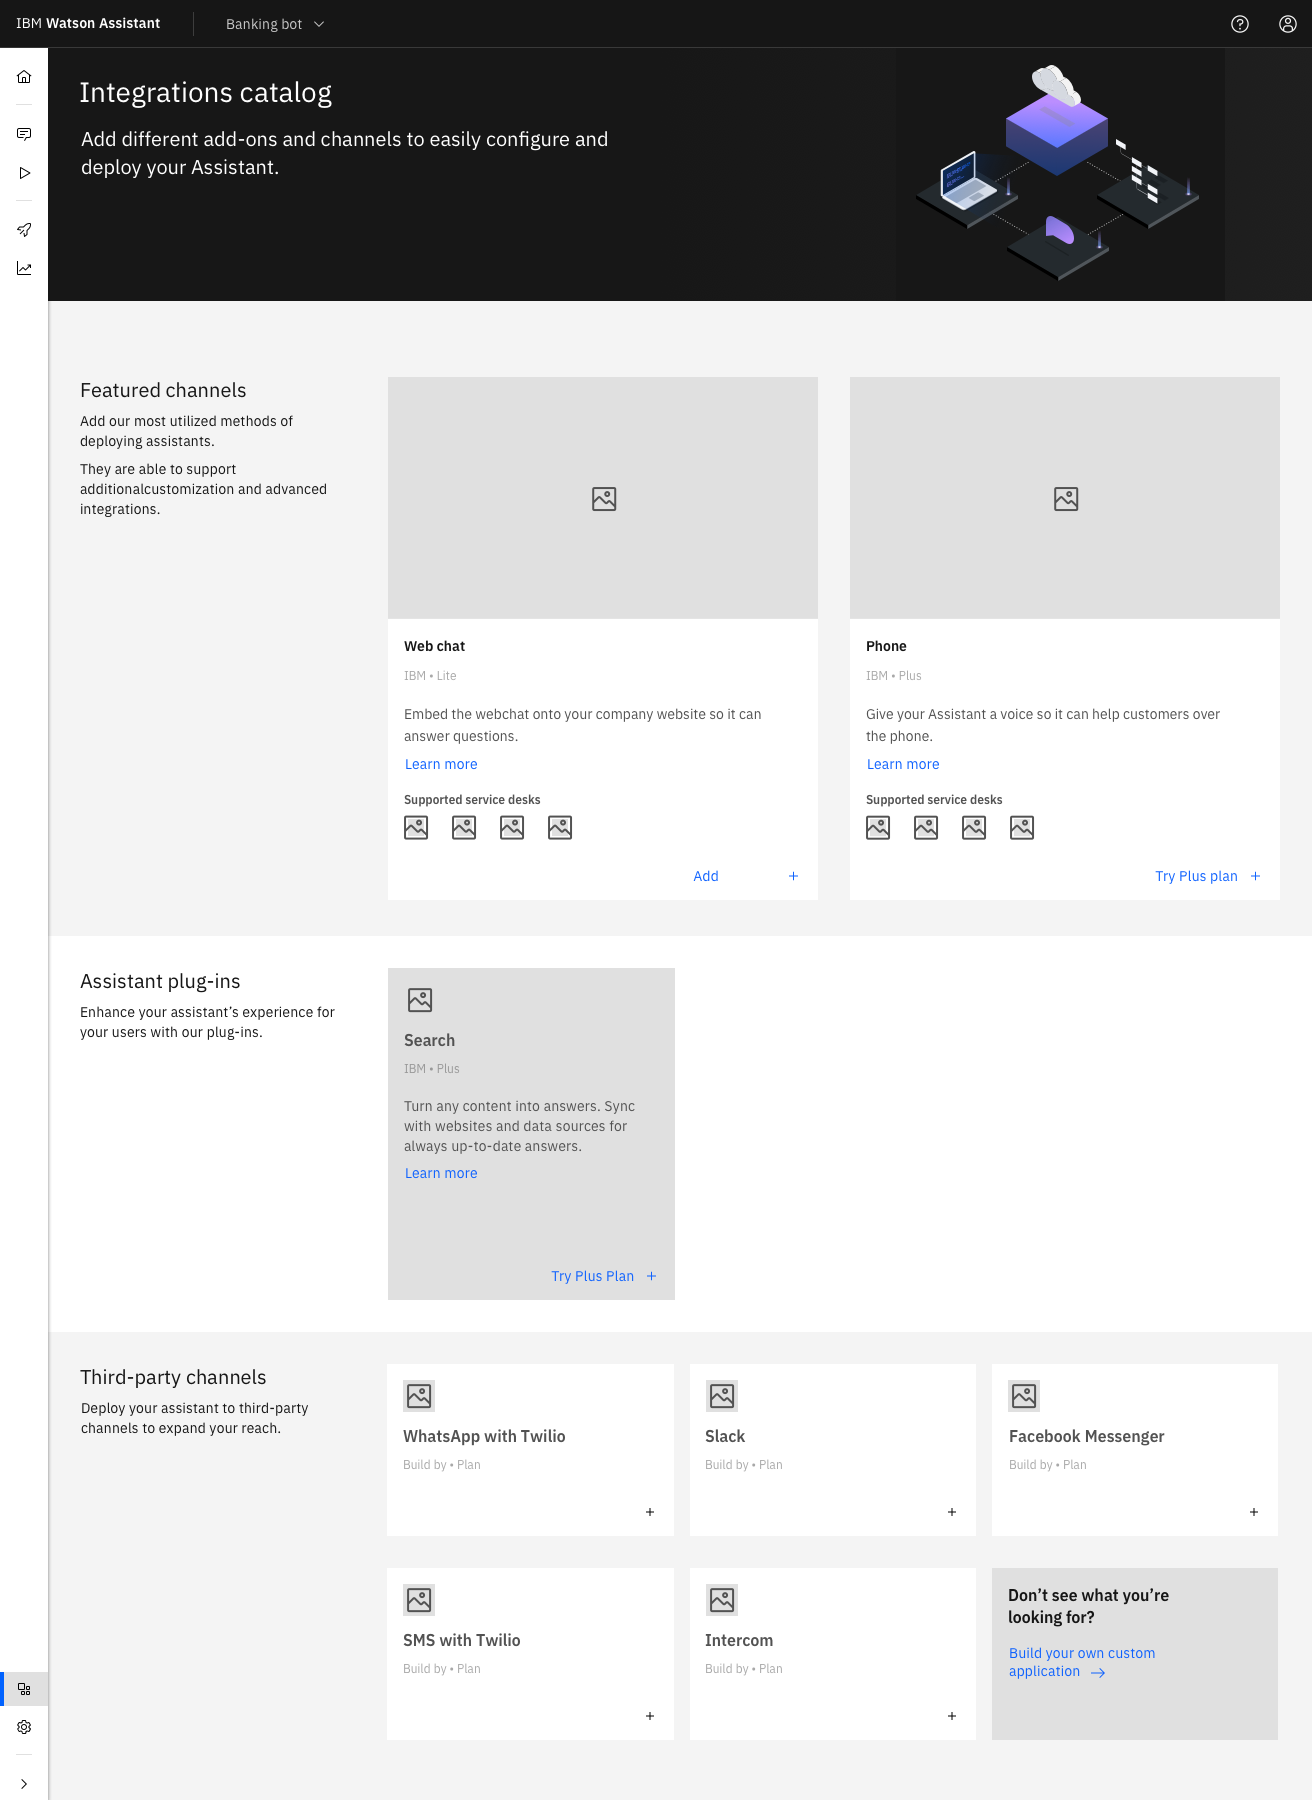Click first Phone service desk icon
This screenshot has width=1312, height=1800.
pyautogui.click(x=878, y=828)
